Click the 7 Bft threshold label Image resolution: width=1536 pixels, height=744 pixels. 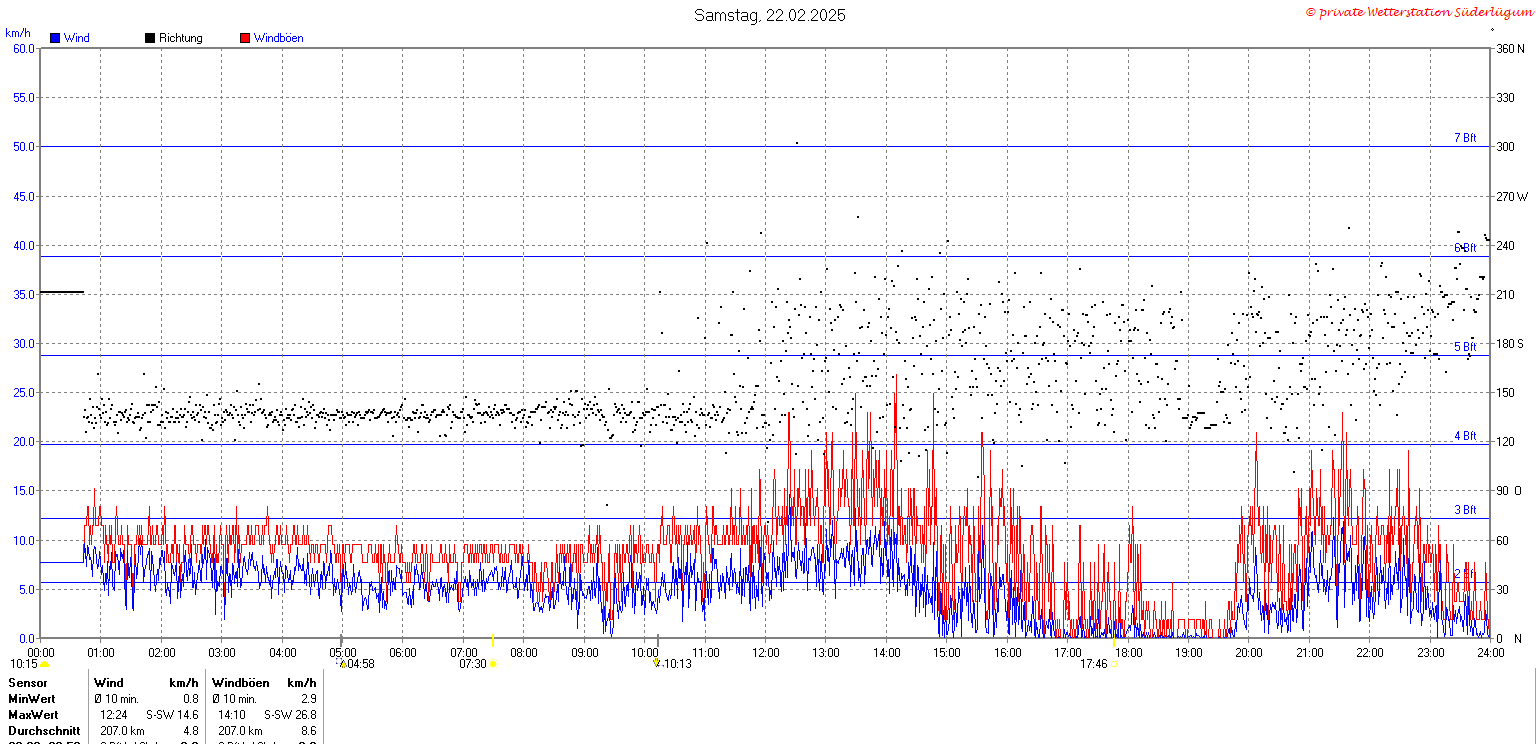[x=1464, y=138]
